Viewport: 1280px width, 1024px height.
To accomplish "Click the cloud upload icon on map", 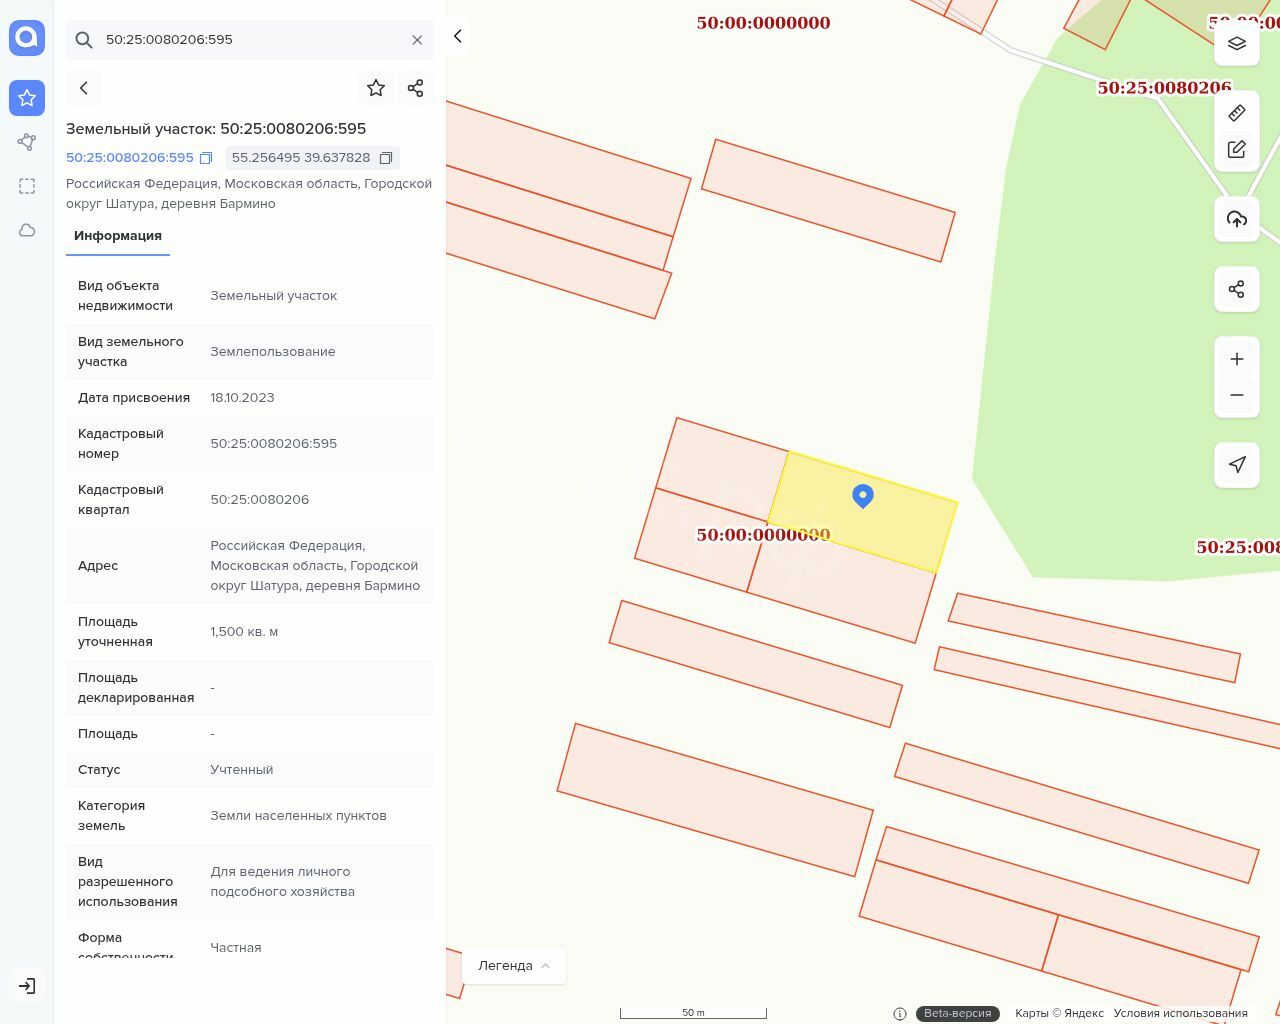I will pyautogui.click(x=1236, y=219).
